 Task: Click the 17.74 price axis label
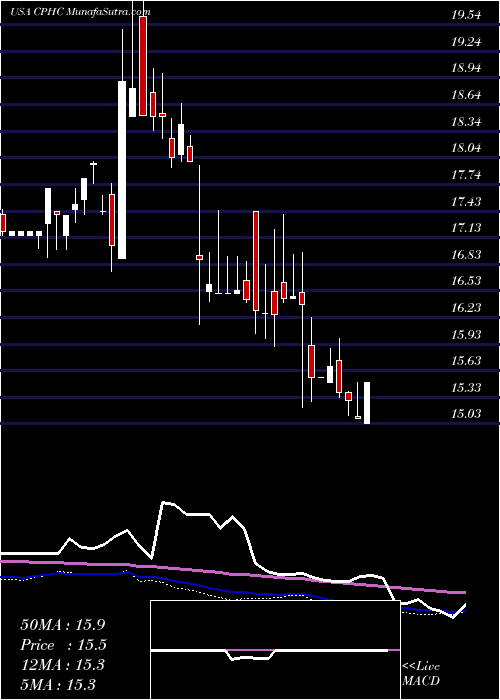[x=466, y=175]
